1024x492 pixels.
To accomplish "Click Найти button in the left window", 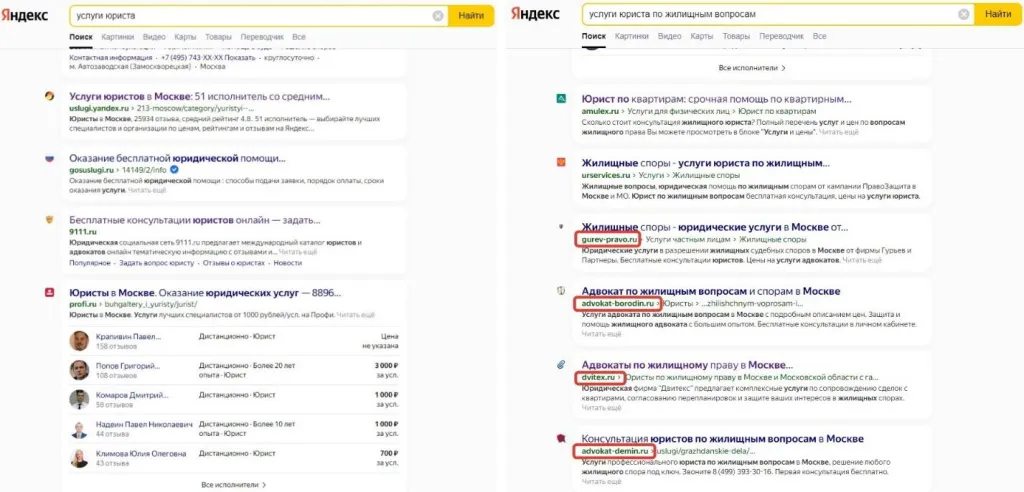I will tap(471, 15).
